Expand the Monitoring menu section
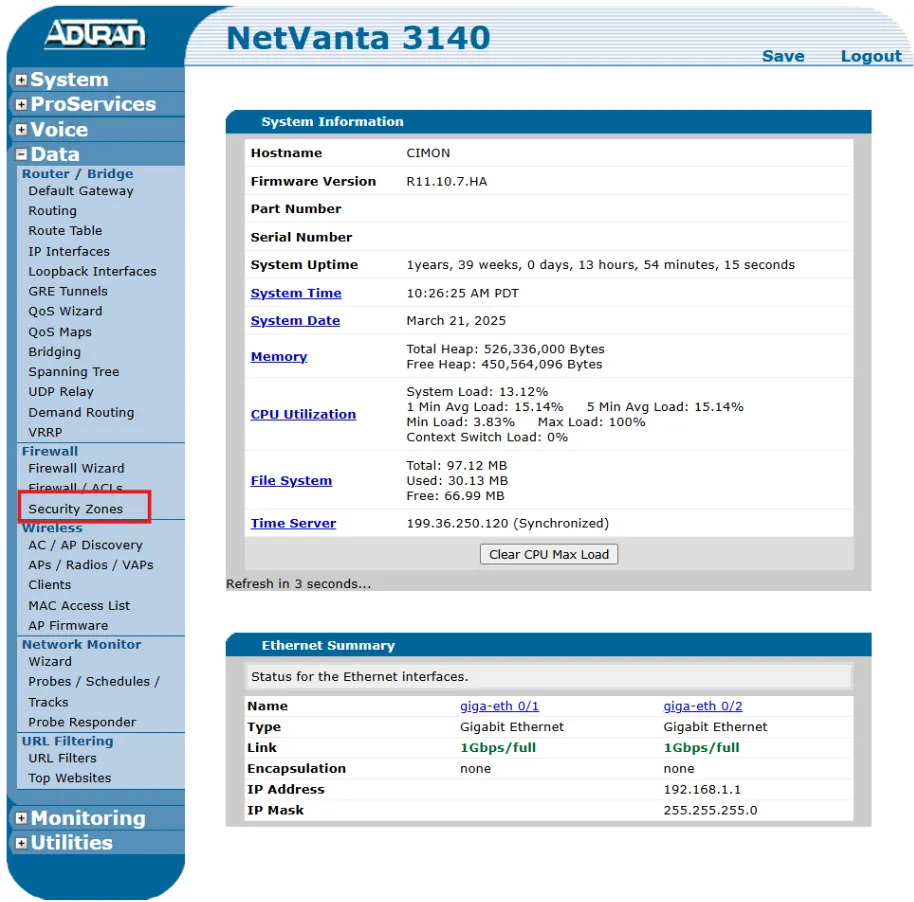Viewport: 914px width, 902px height. click(x=21, y=819)
